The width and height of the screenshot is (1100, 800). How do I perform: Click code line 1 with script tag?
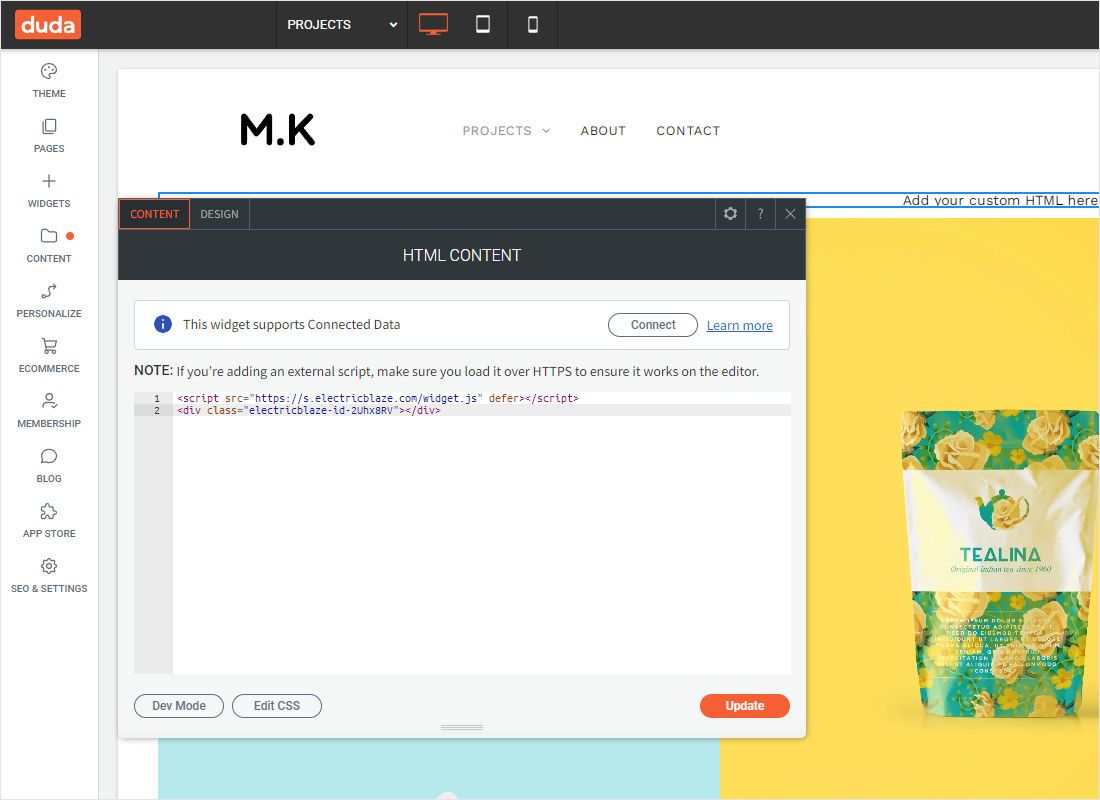[x=377, y=398]
